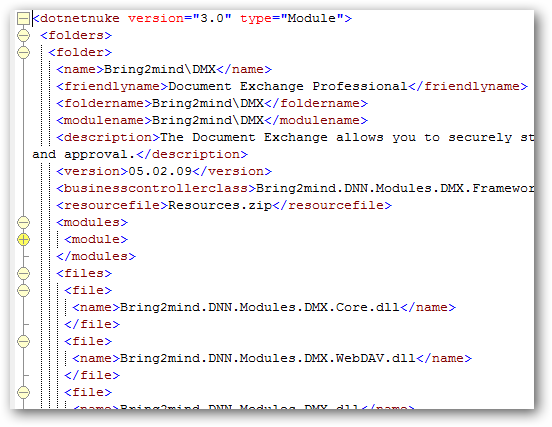Click the description line starting 'The Document Exchange'

[x=295, y=137]
